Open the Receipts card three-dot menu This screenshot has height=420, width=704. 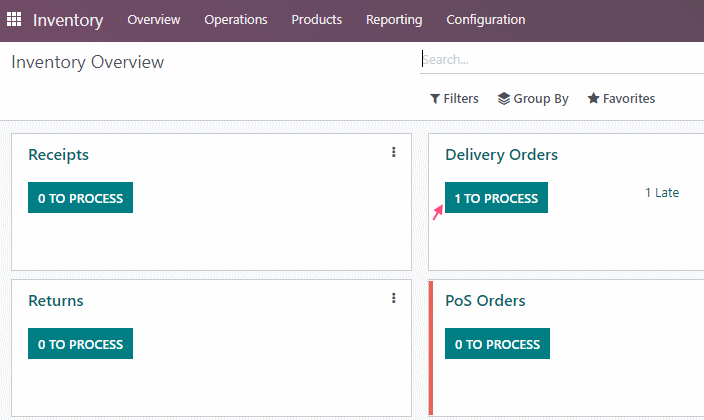click(394, 152)
